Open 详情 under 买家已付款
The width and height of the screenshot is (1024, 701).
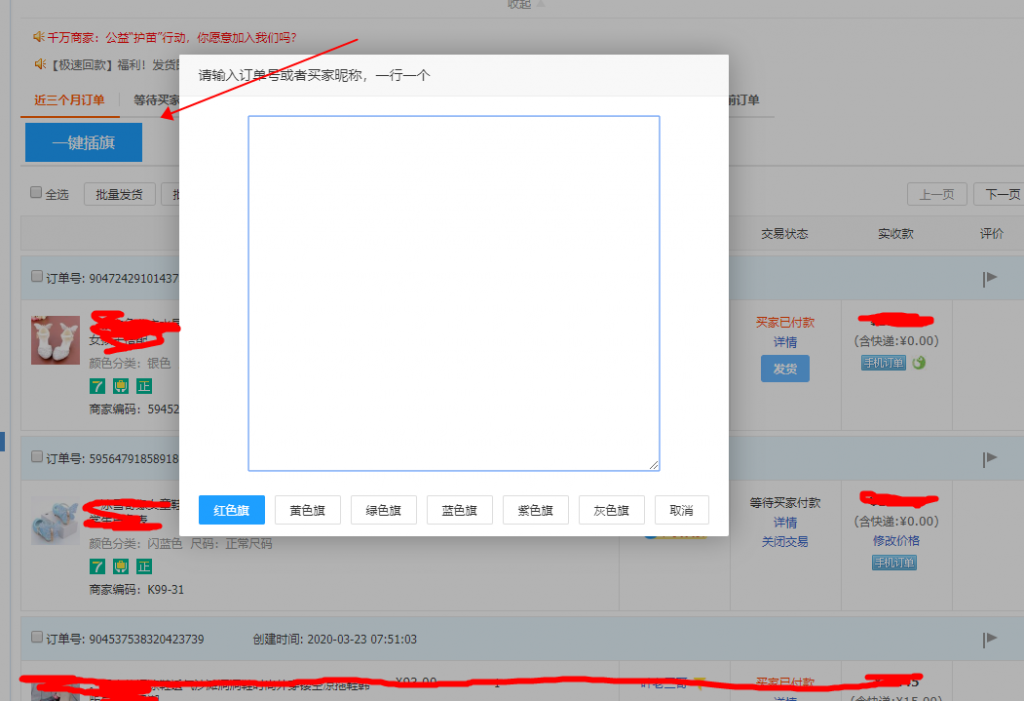[785, 342]
